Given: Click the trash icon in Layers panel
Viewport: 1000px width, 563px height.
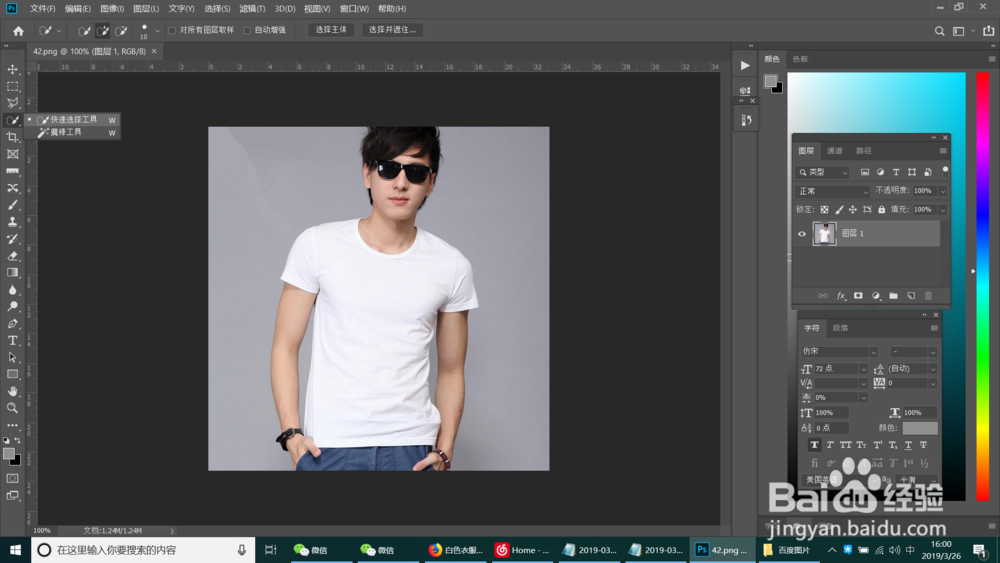Looking at the screenshot, I should (928, 296).
